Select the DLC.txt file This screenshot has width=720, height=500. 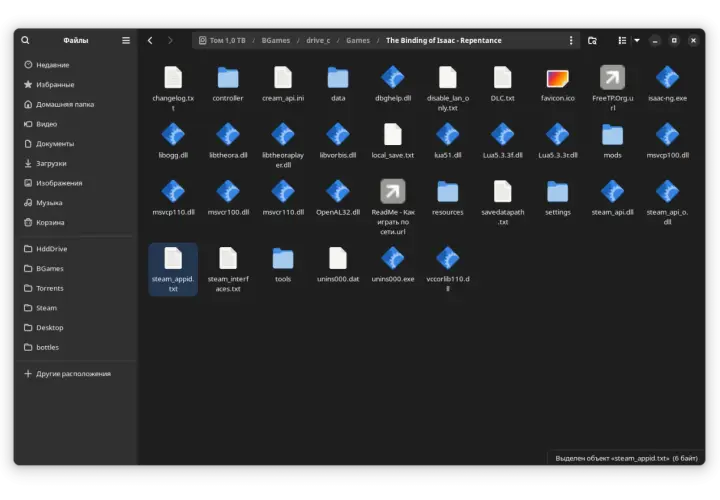pos(503,84)
